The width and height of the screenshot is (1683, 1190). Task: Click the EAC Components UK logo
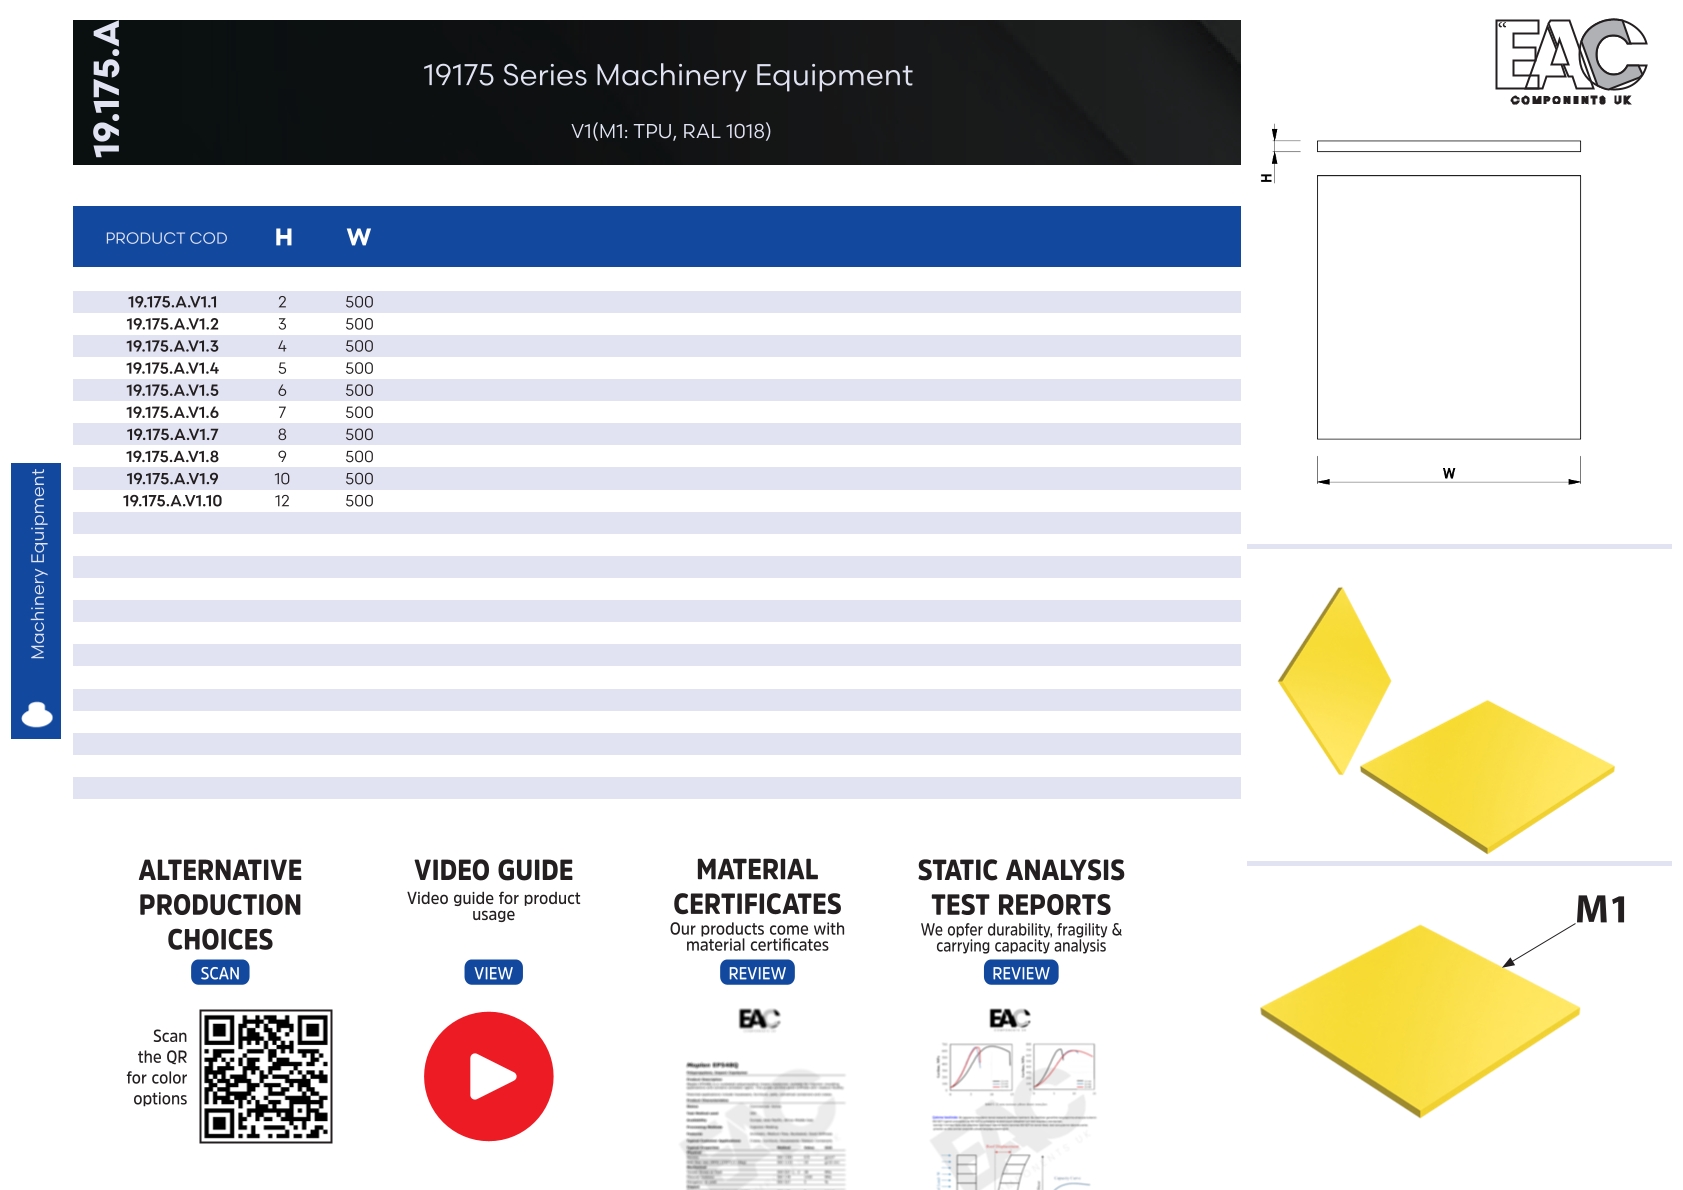(x=1571, y=62)
